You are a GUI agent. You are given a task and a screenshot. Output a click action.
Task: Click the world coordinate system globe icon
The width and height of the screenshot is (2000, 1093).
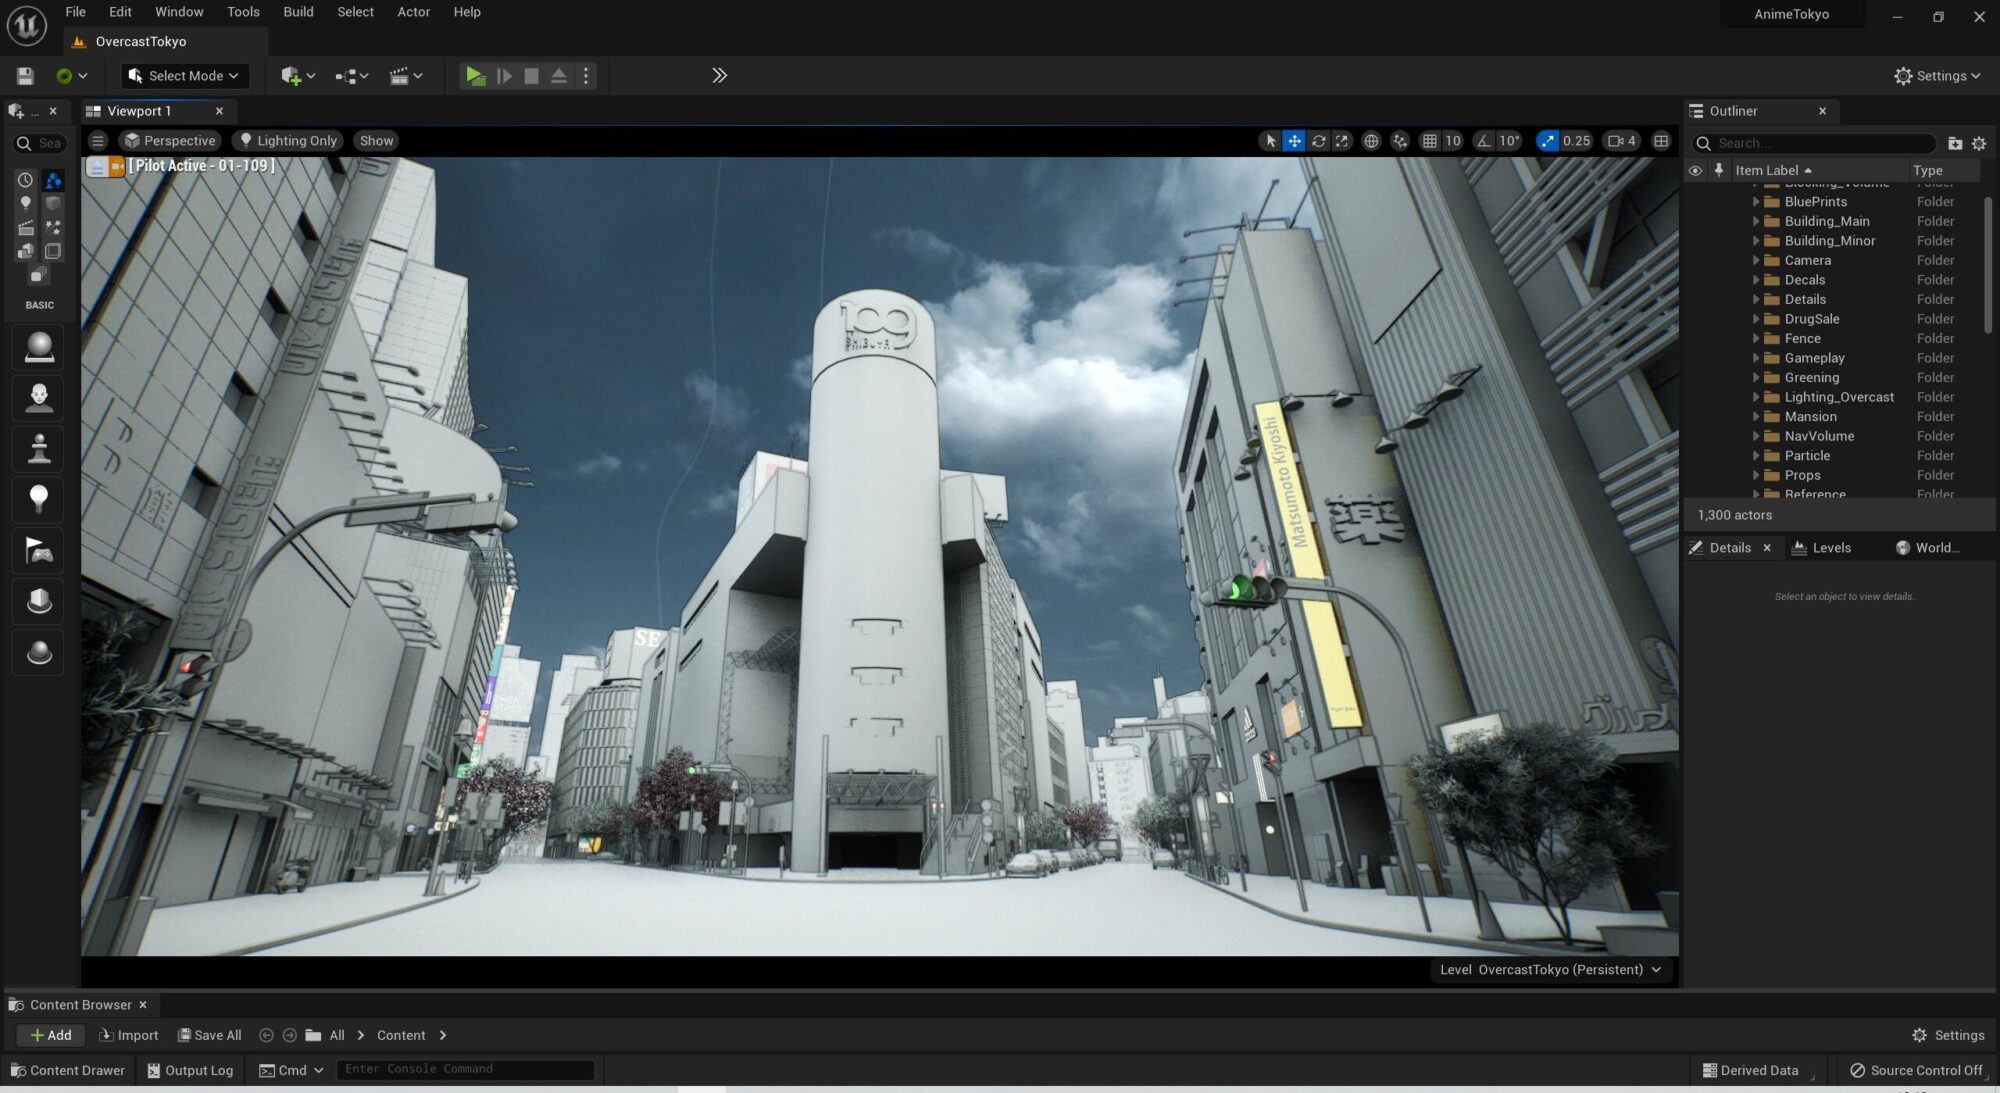(1371, 141)
